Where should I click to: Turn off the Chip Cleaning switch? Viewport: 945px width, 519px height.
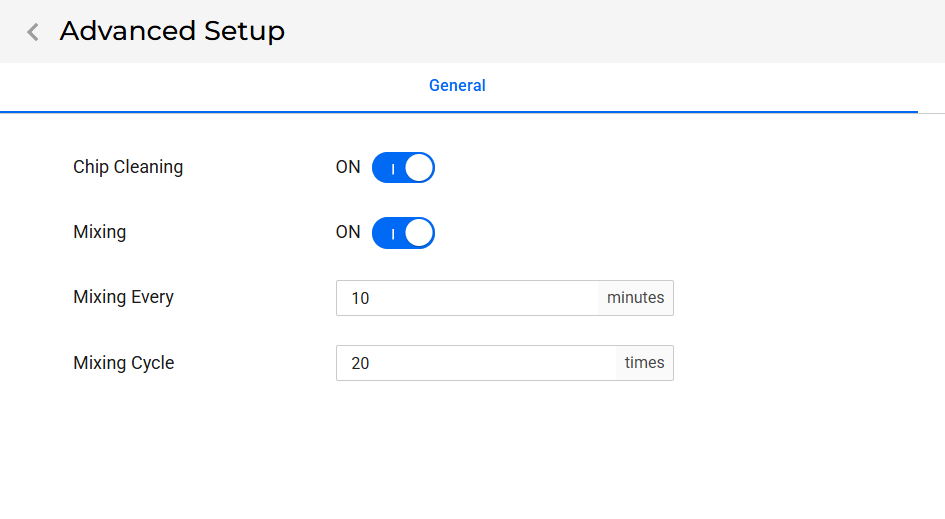tap(403, 168)
